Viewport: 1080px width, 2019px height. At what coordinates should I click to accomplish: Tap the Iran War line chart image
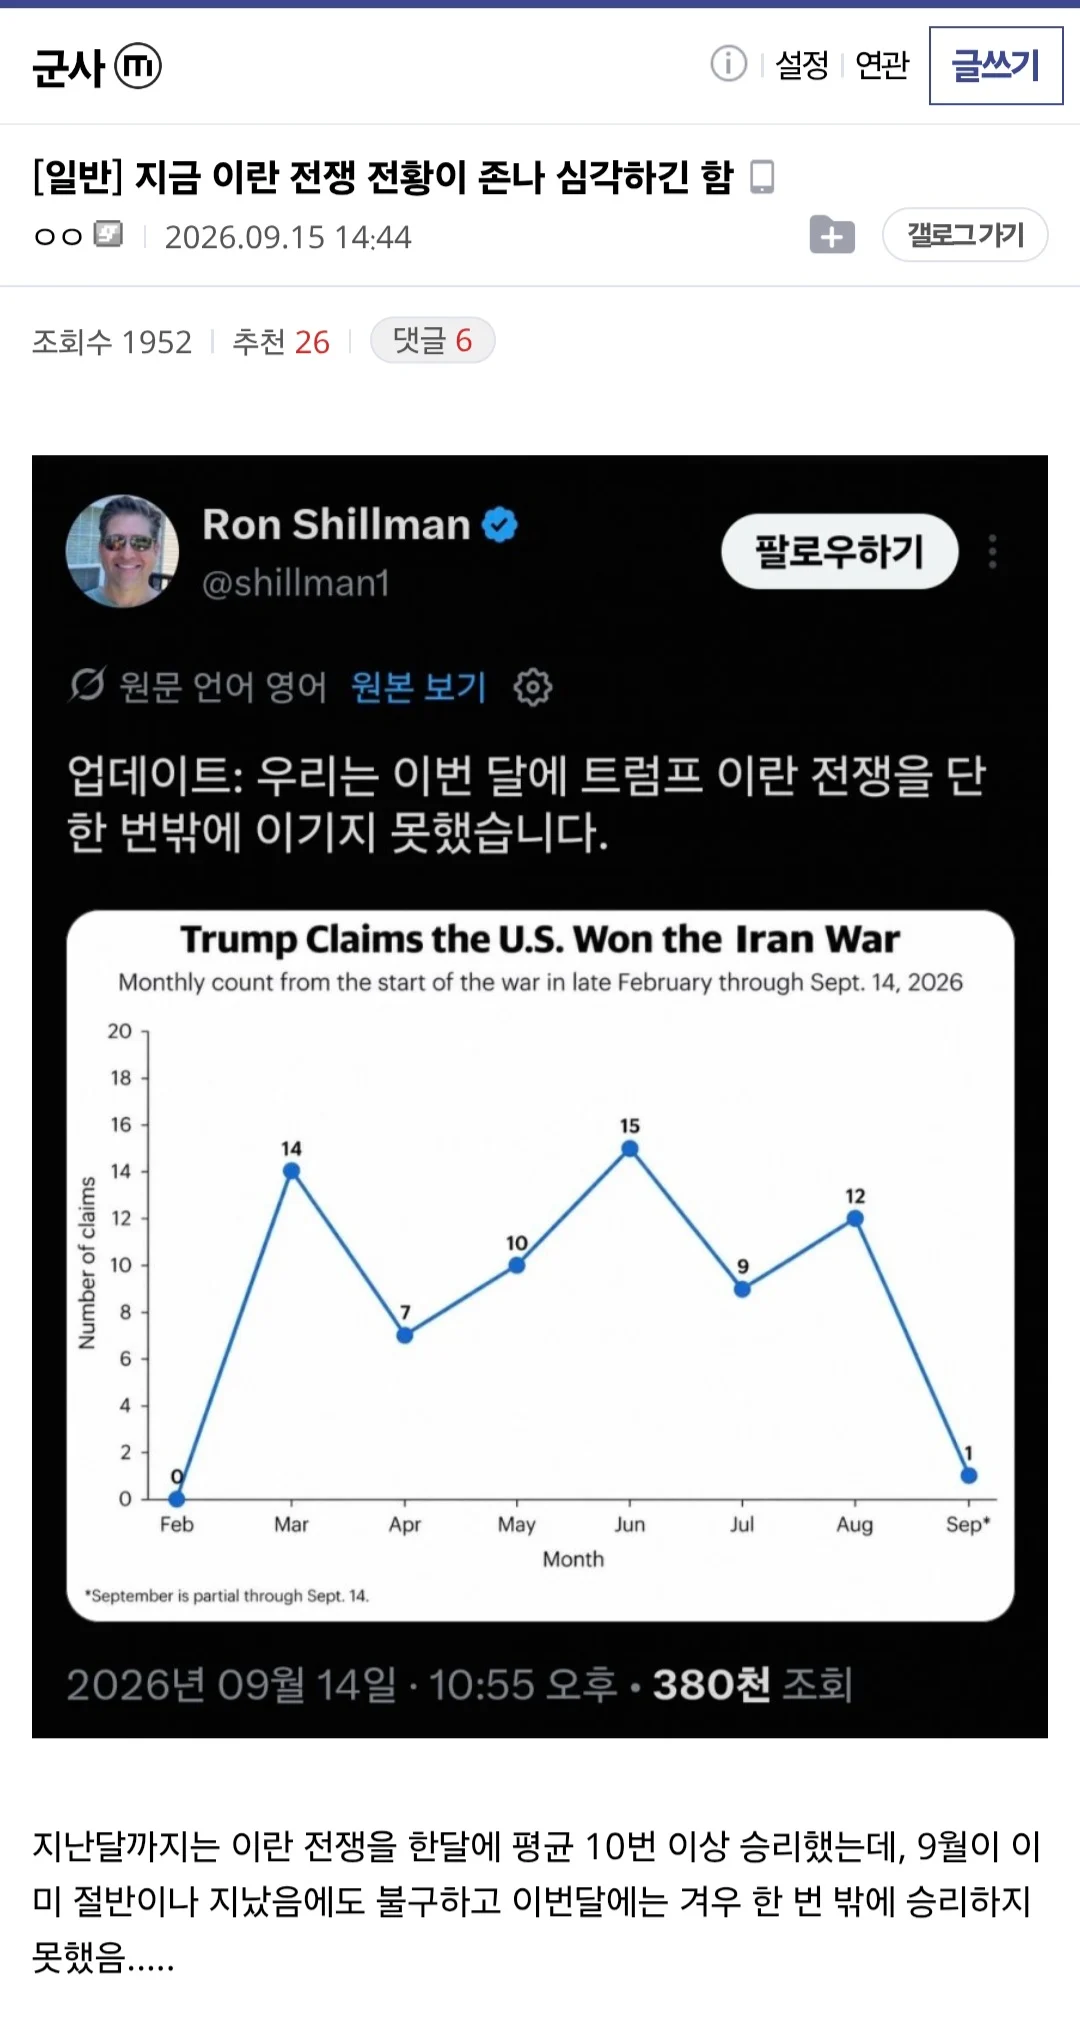coord(540,1265)
